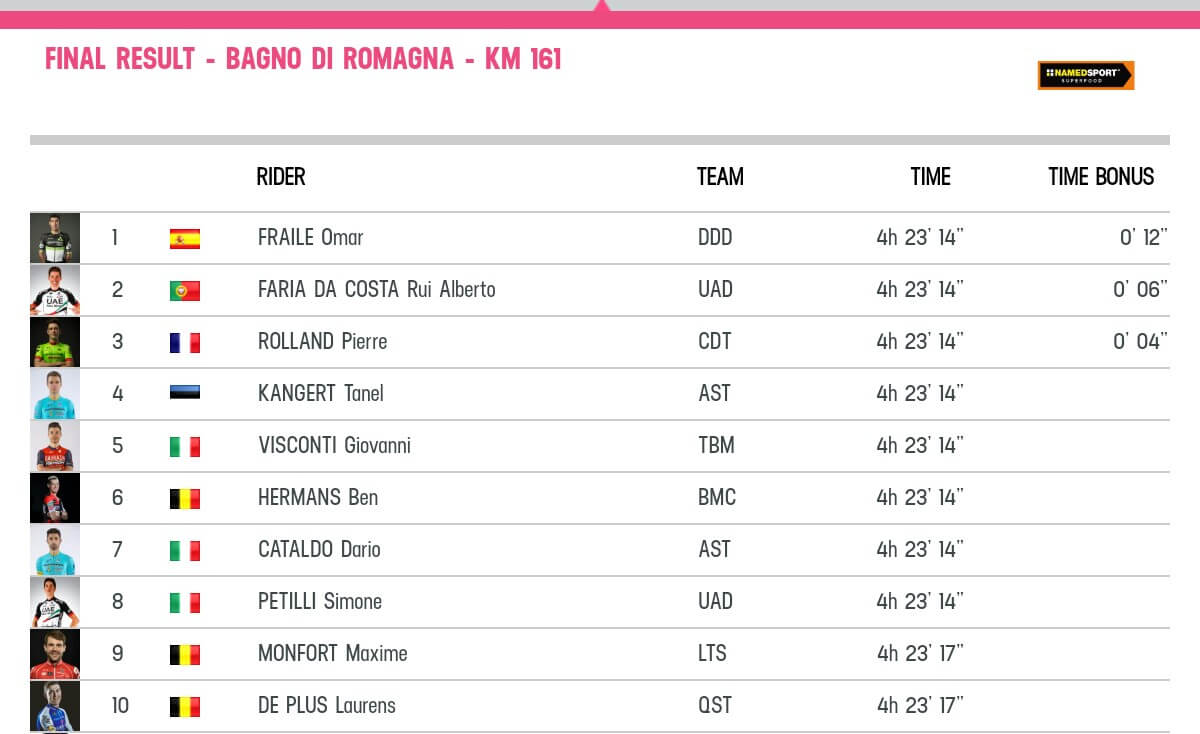Click the TEAM column header
Screen dimensions: 1200x734
(720, 177)
